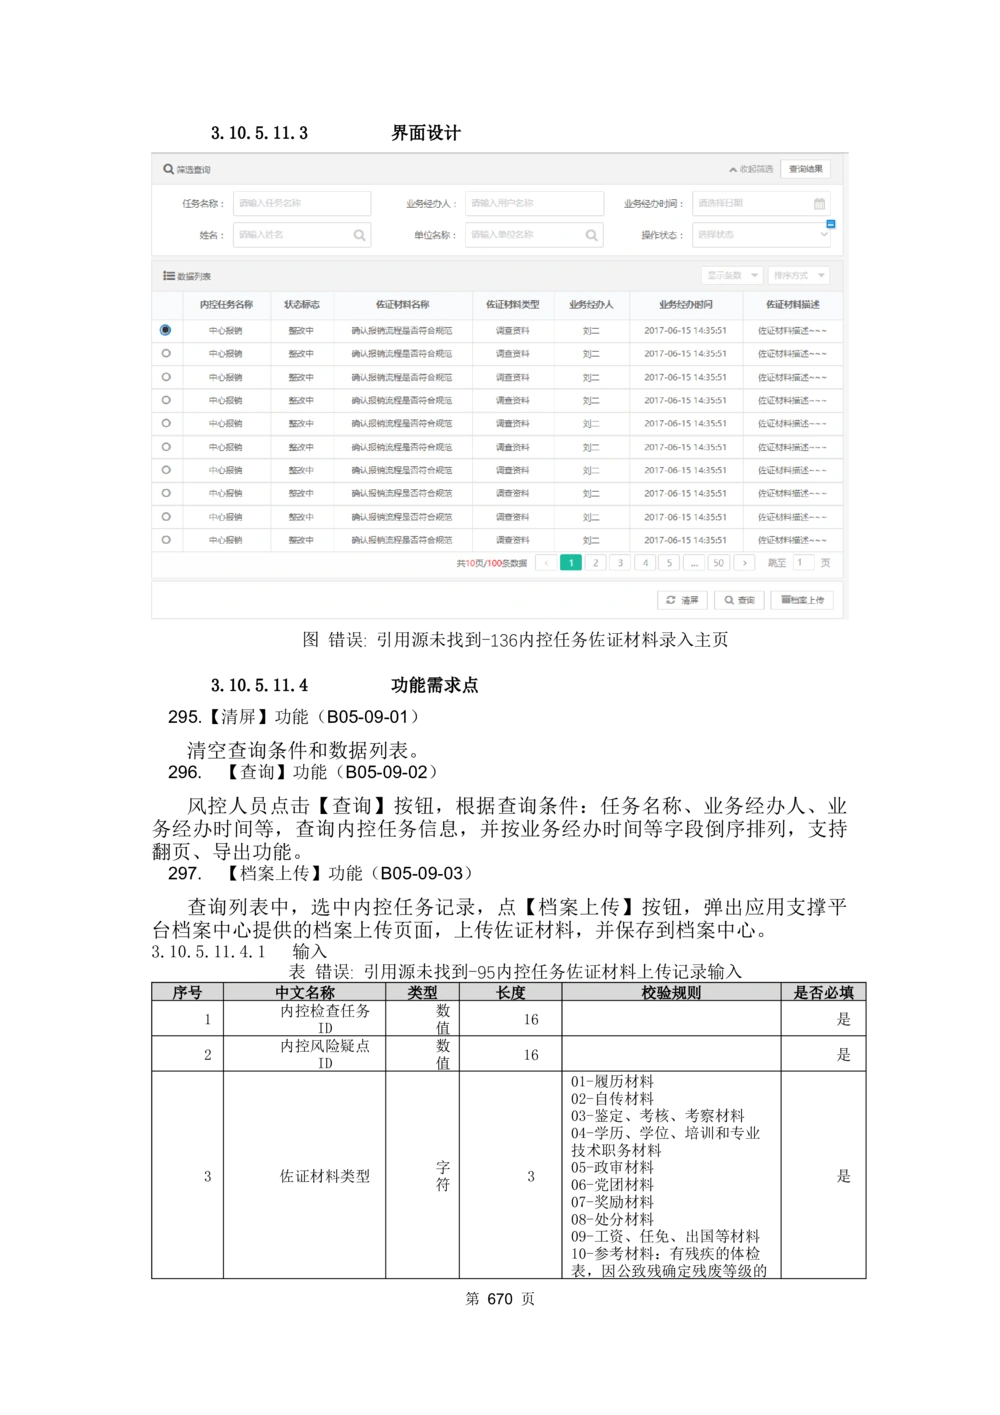1000x1415 pixels.
Task: Click the search icon inside 姓名 input
Action: [359, 235]
